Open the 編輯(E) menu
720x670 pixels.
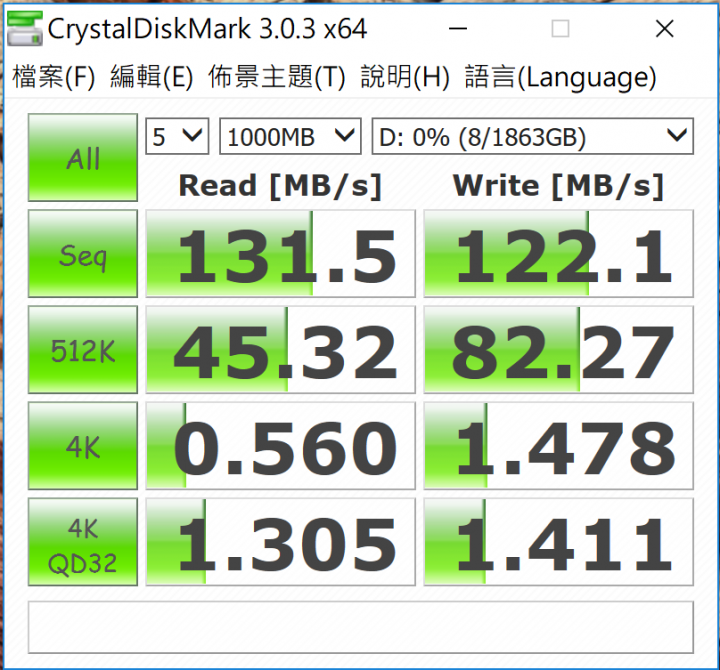click(x=152, y=77)
